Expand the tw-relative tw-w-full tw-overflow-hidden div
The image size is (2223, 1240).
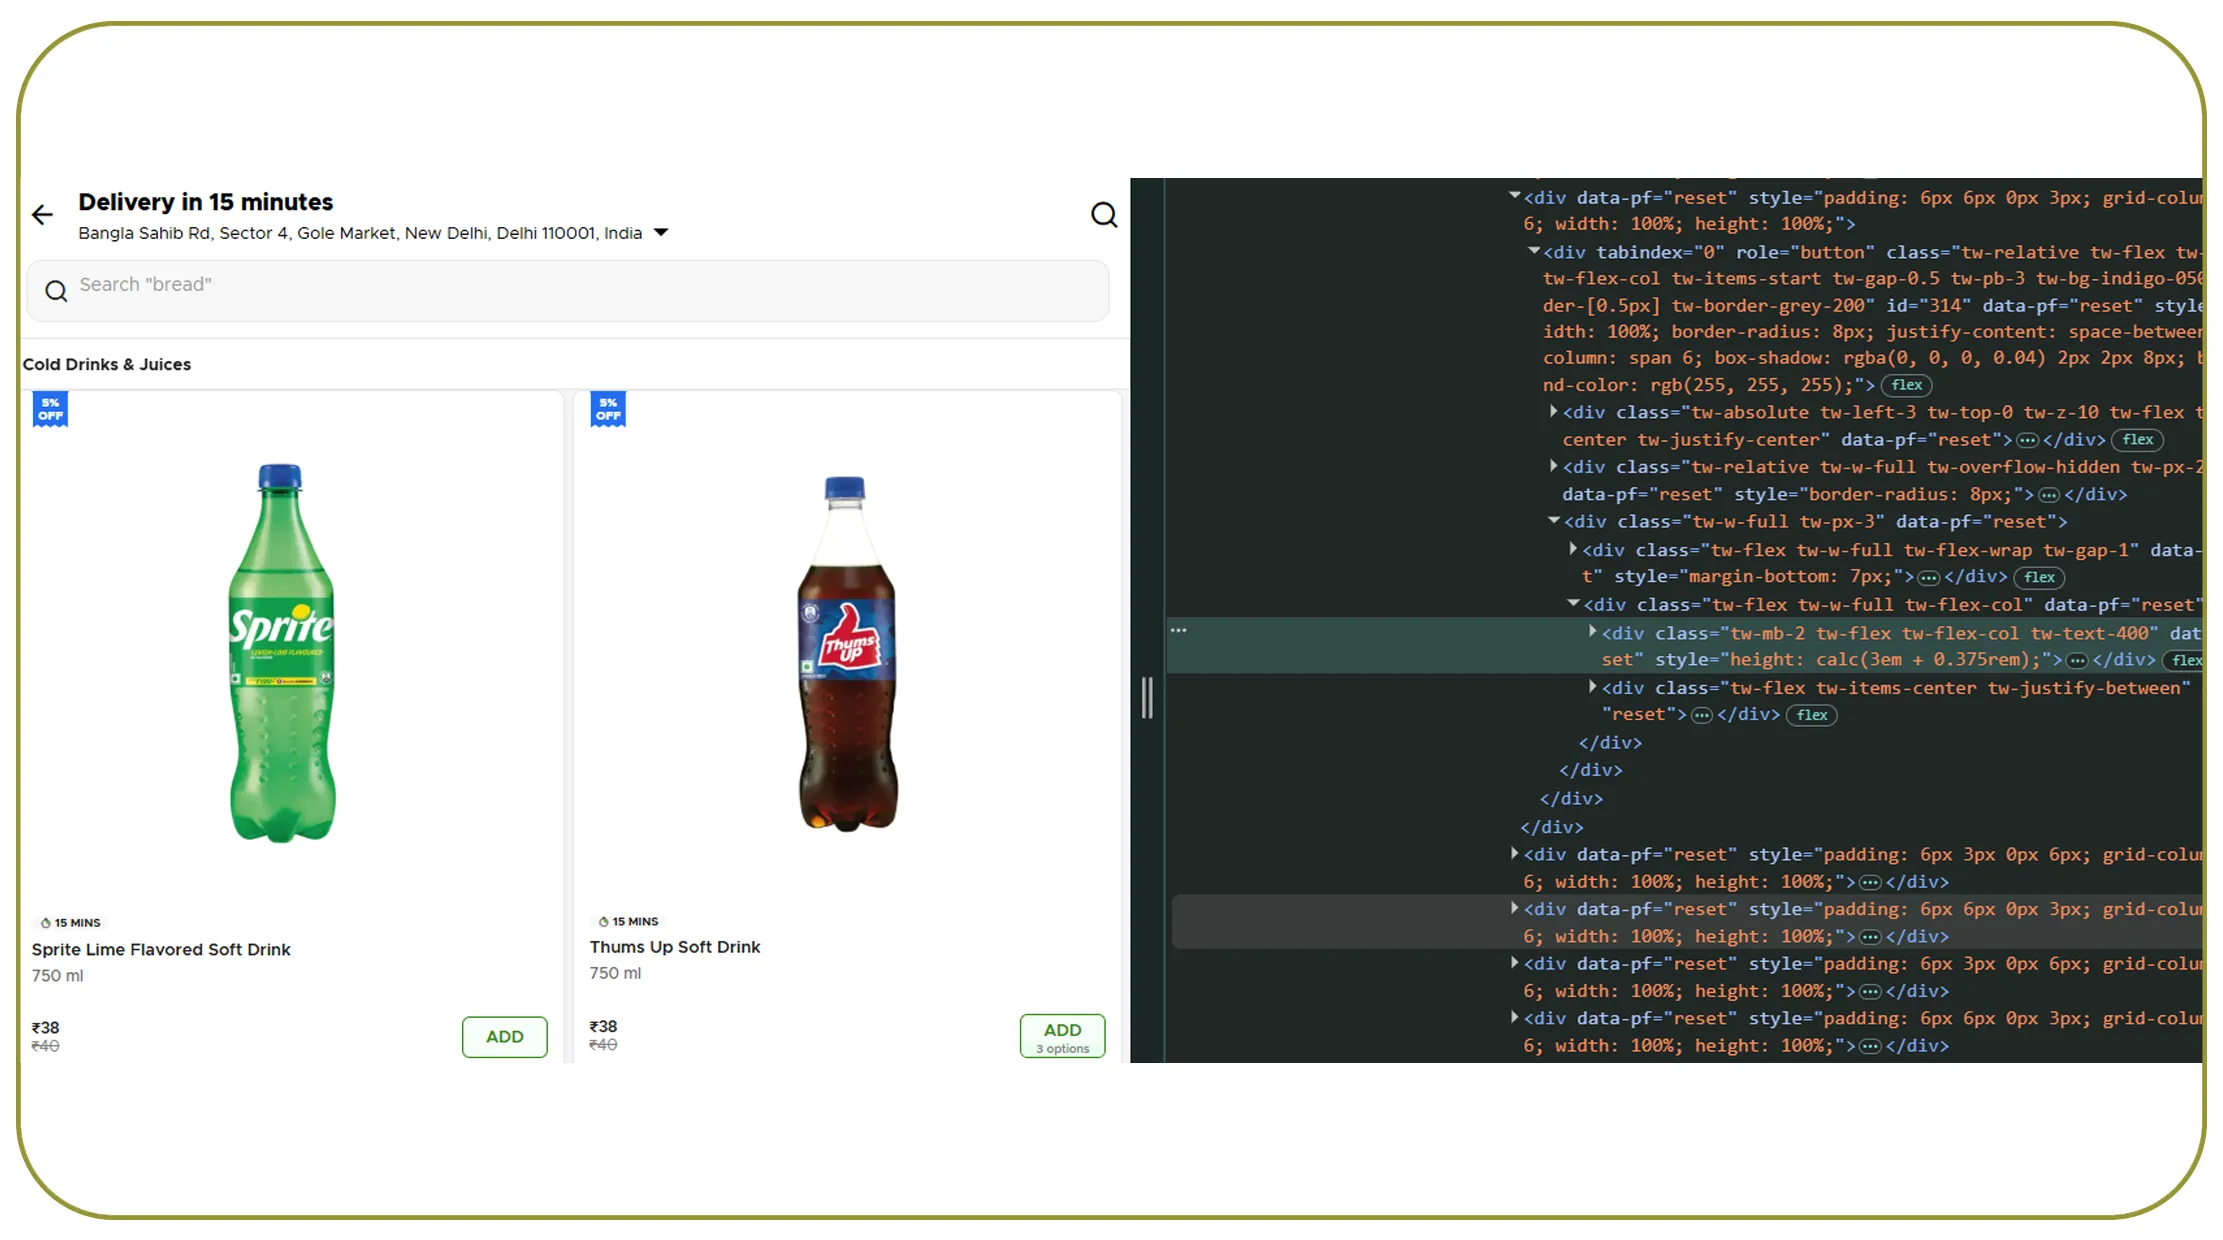point(1553,466)
